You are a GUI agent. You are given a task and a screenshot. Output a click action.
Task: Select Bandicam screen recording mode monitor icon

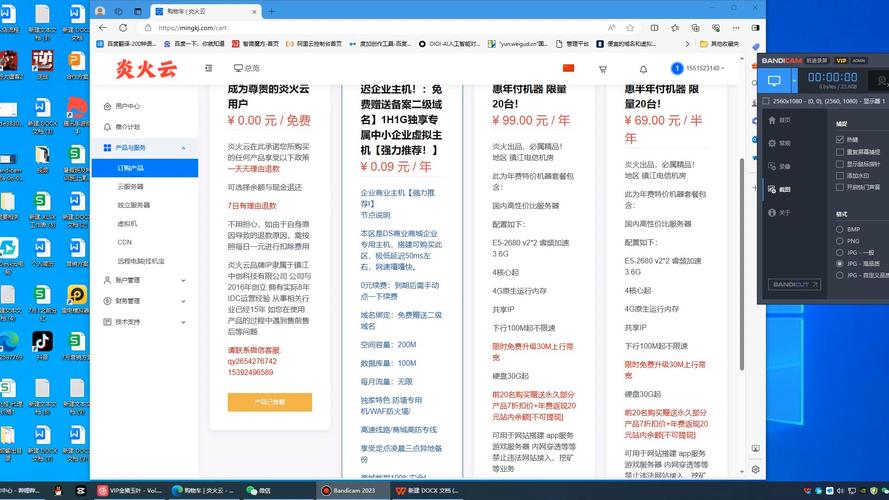tap(774, 81)
